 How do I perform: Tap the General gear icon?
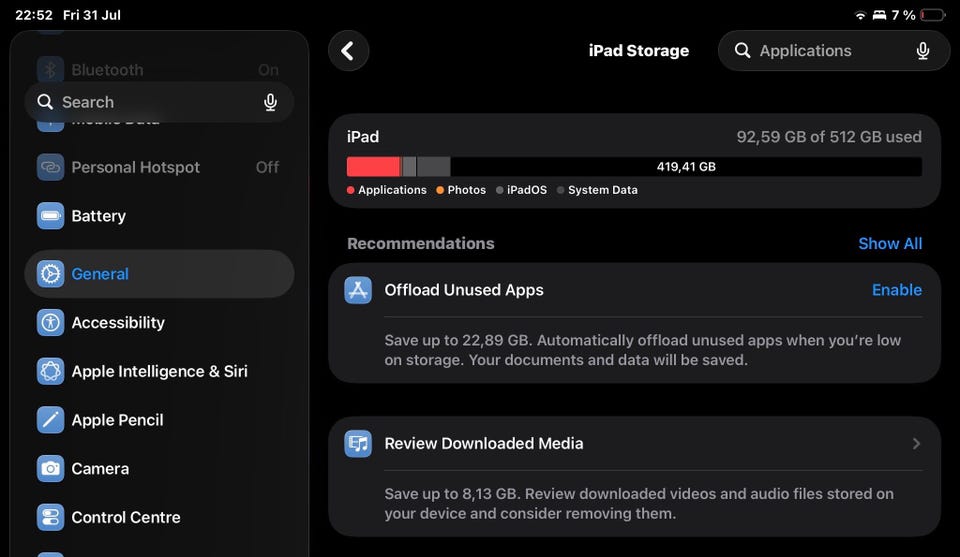pyautogui.click(x=50, y=274)
